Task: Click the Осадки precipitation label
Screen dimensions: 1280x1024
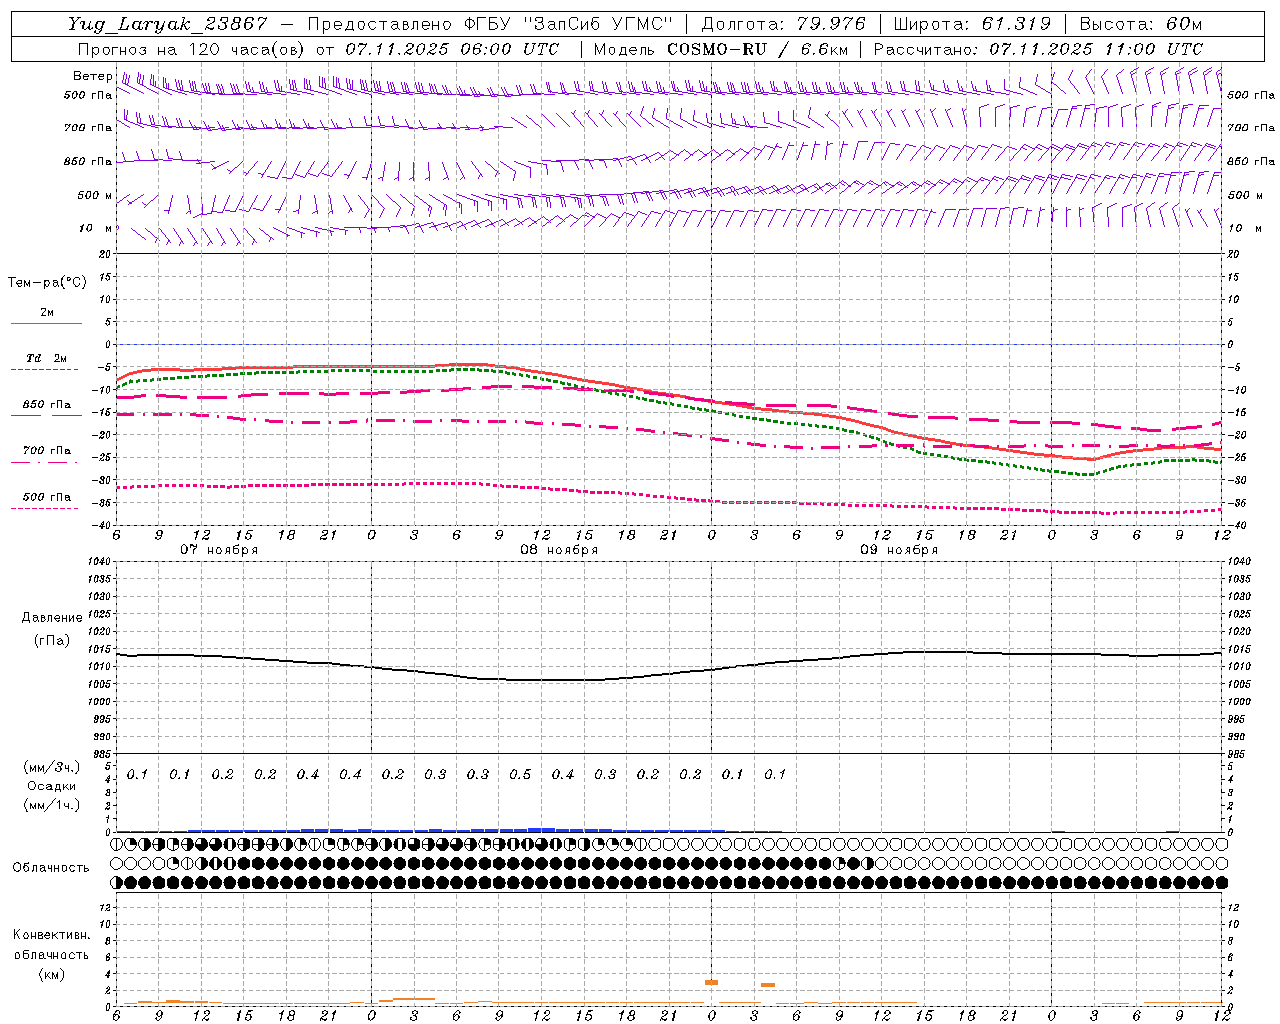Action: [x=52, y=786]
